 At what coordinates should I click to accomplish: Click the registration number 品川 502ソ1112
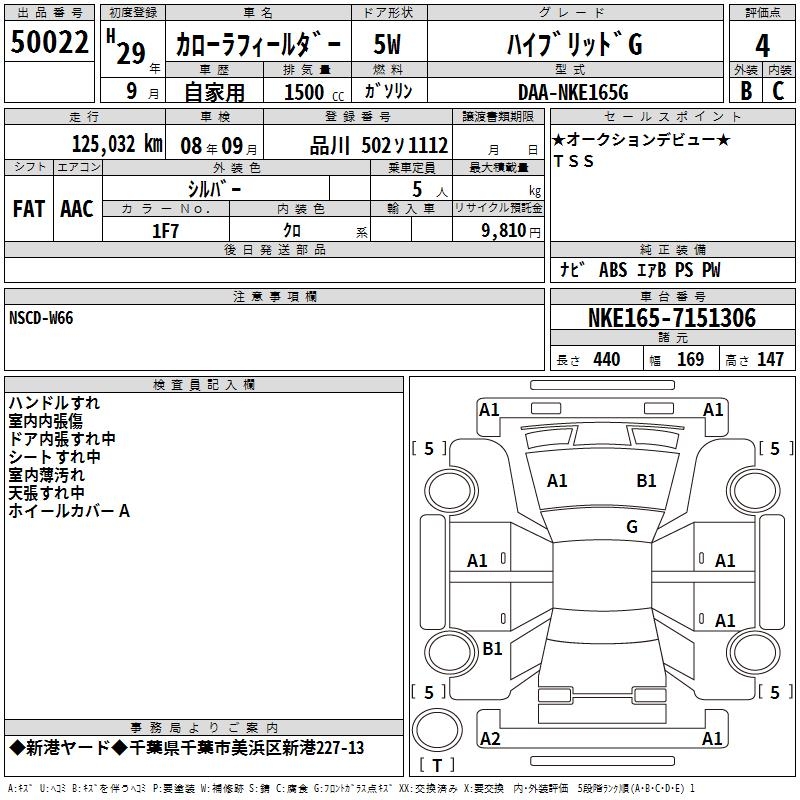click(379, 146)
